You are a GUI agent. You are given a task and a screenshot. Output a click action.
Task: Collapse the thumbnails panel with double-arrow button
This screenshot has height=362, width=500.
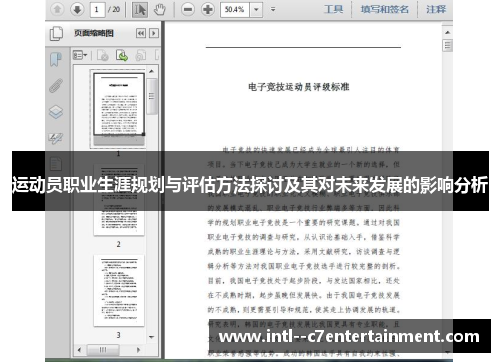point(141,33)
